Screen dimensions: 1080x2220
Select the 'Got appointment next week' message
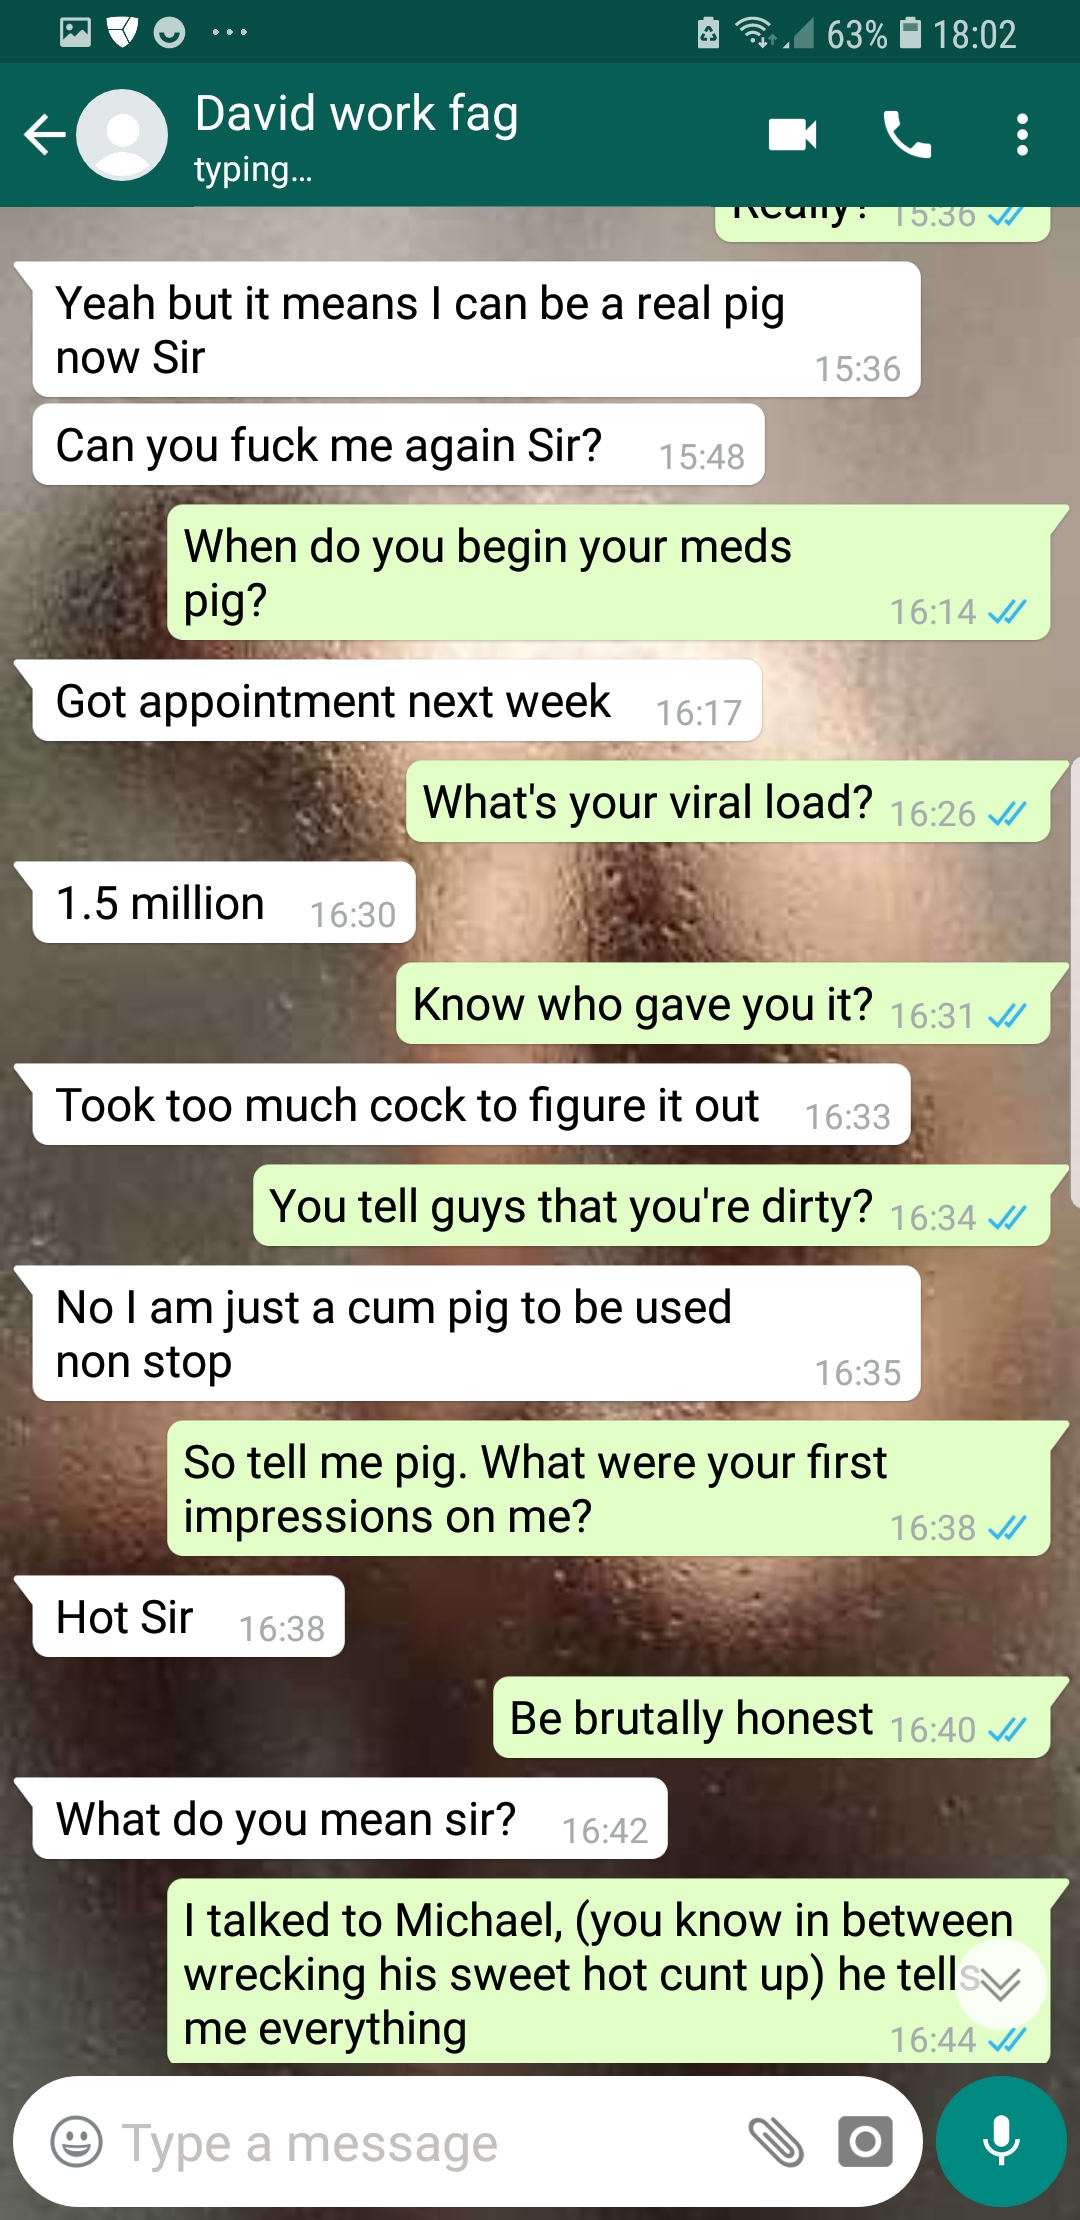click(x=397, y=700)
